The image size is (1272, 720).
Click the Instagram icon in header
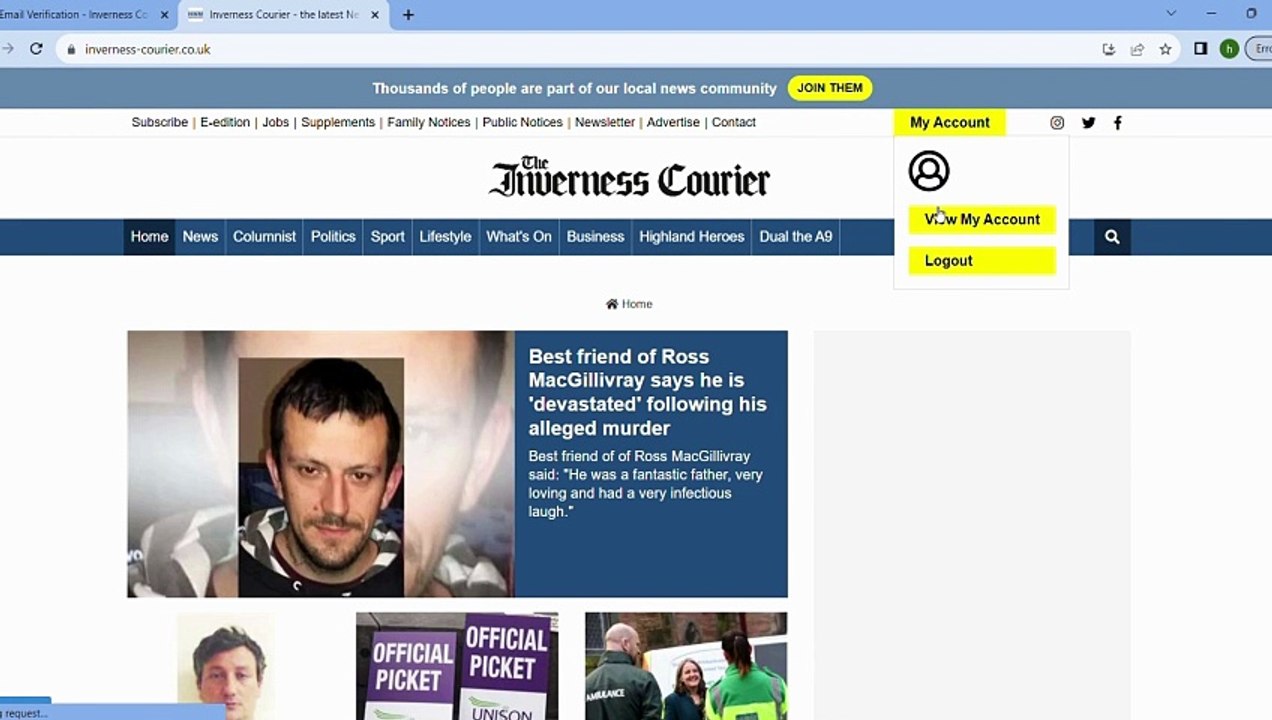[1057, 123]
